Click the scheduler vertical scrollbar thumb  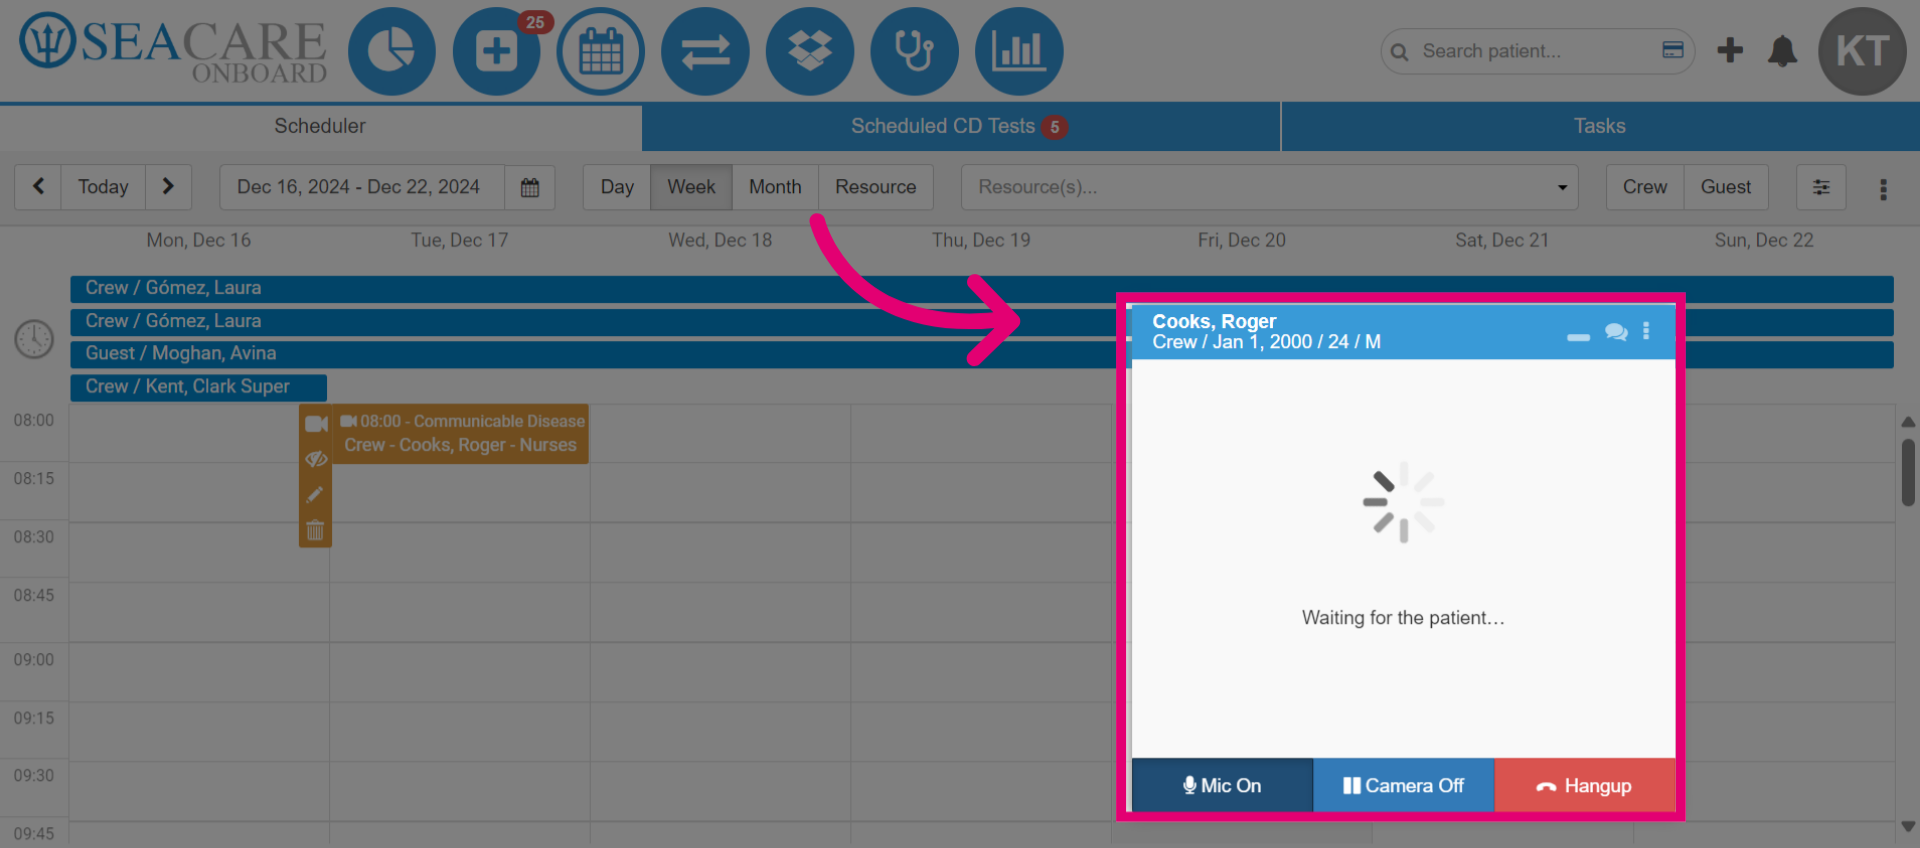[1908, 472]
